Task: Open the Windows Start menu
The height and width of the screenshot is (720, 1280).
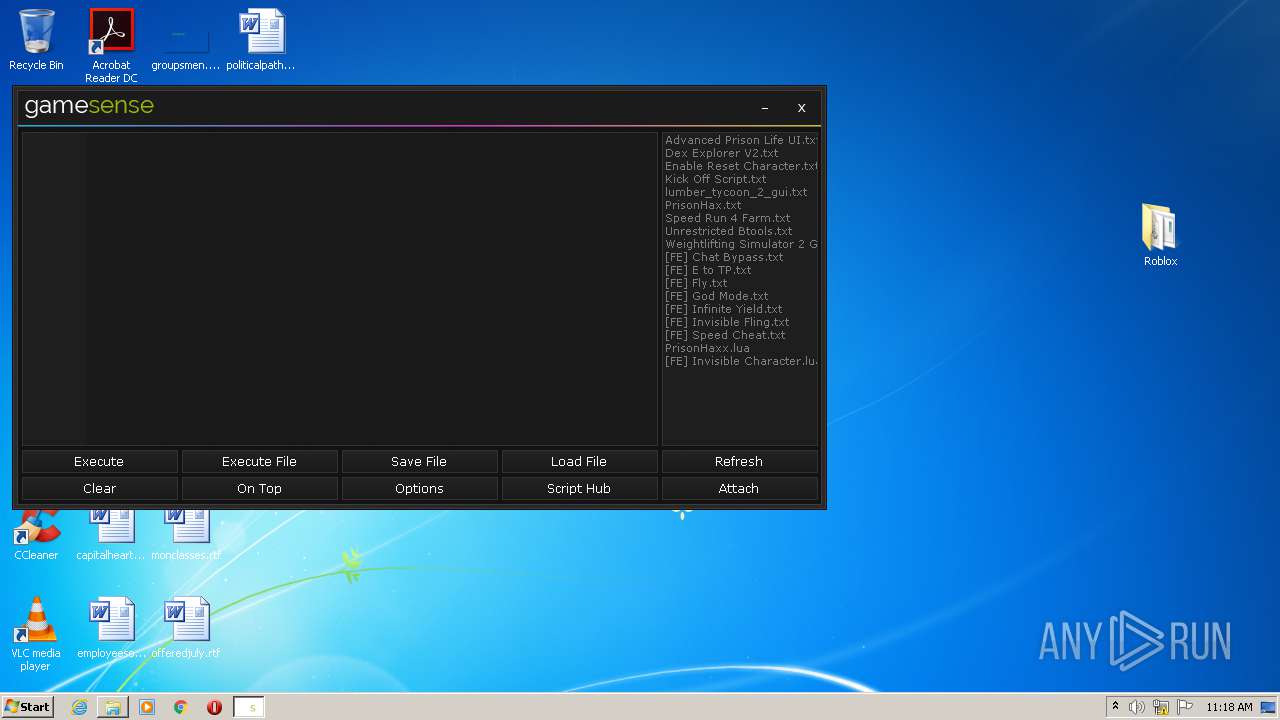Action: tap(27, 707)
